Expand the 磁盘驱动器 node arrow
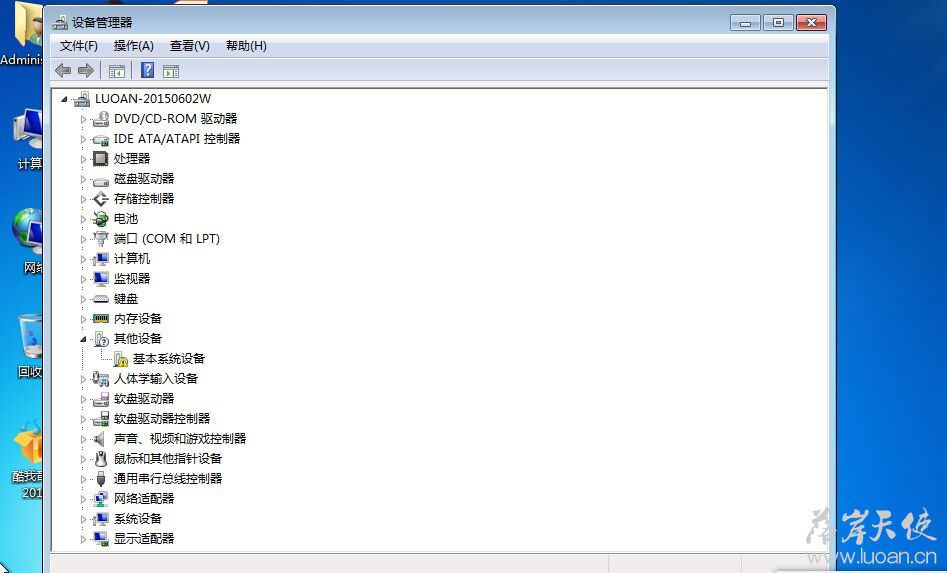This screenshot has width=947, height=573. point(83,179)
